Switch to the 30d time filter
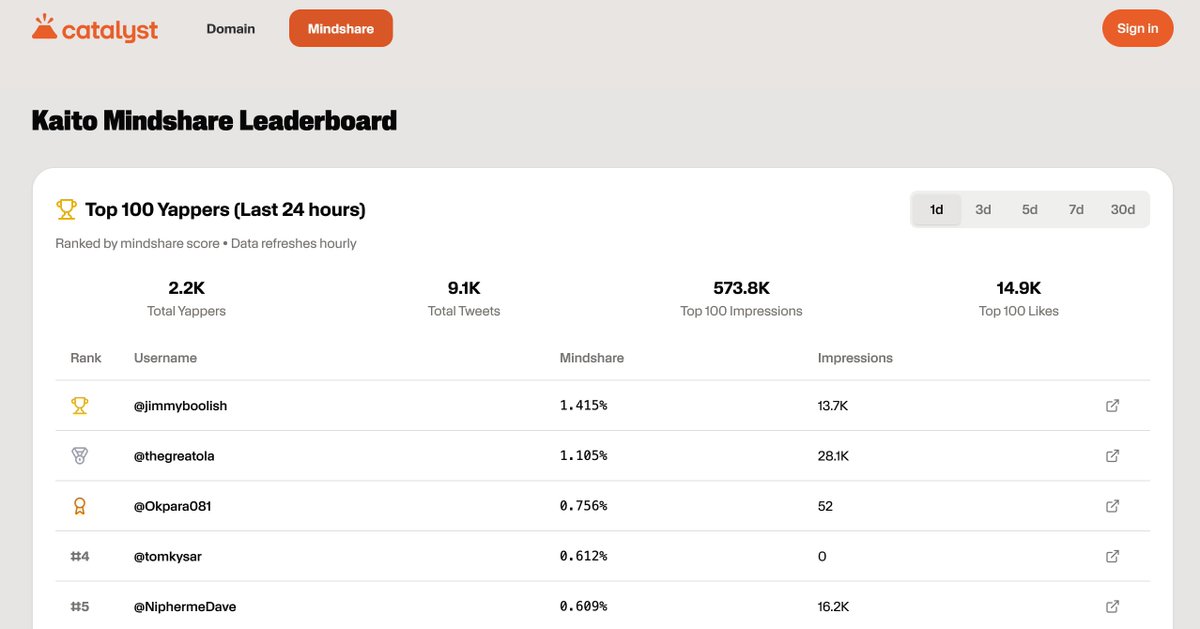The width and height of the screenshot is (1200, 629). 1122,209
